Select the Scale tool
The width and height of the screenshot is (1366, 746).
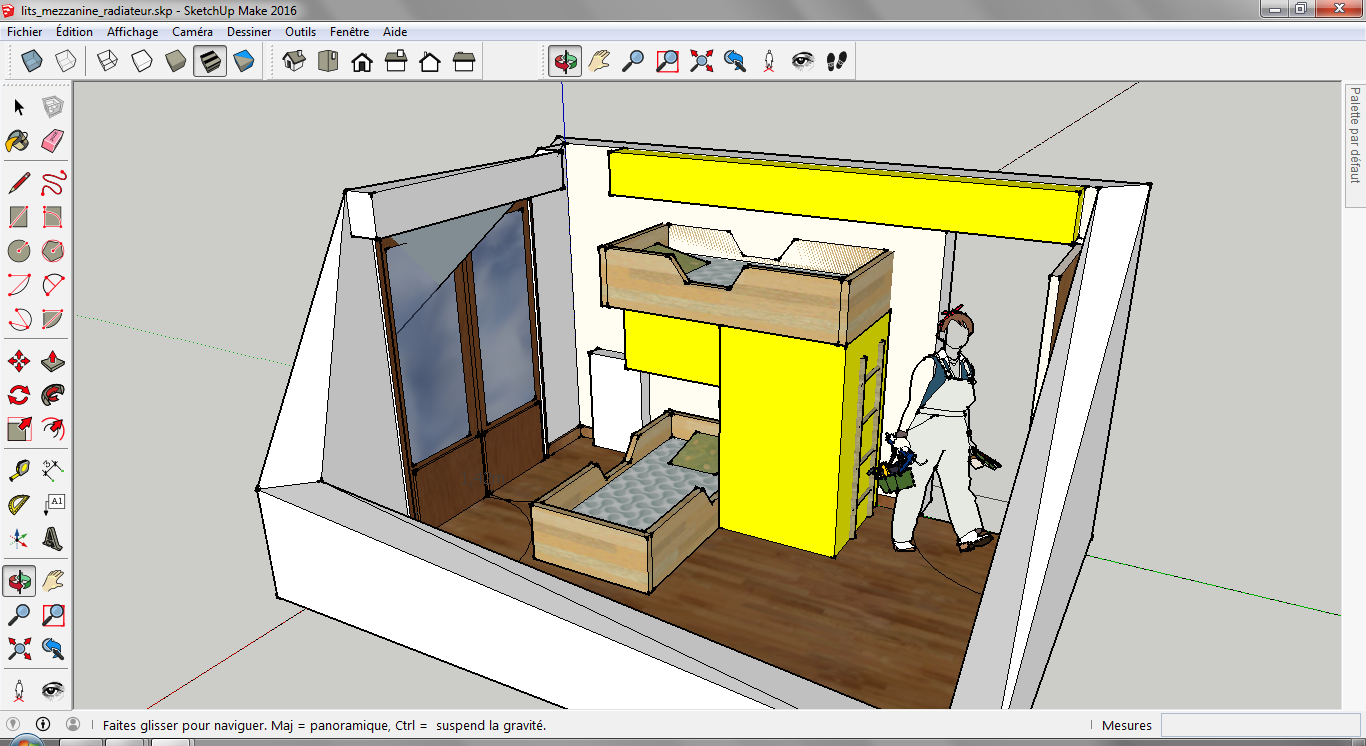(x=19, y=429)
